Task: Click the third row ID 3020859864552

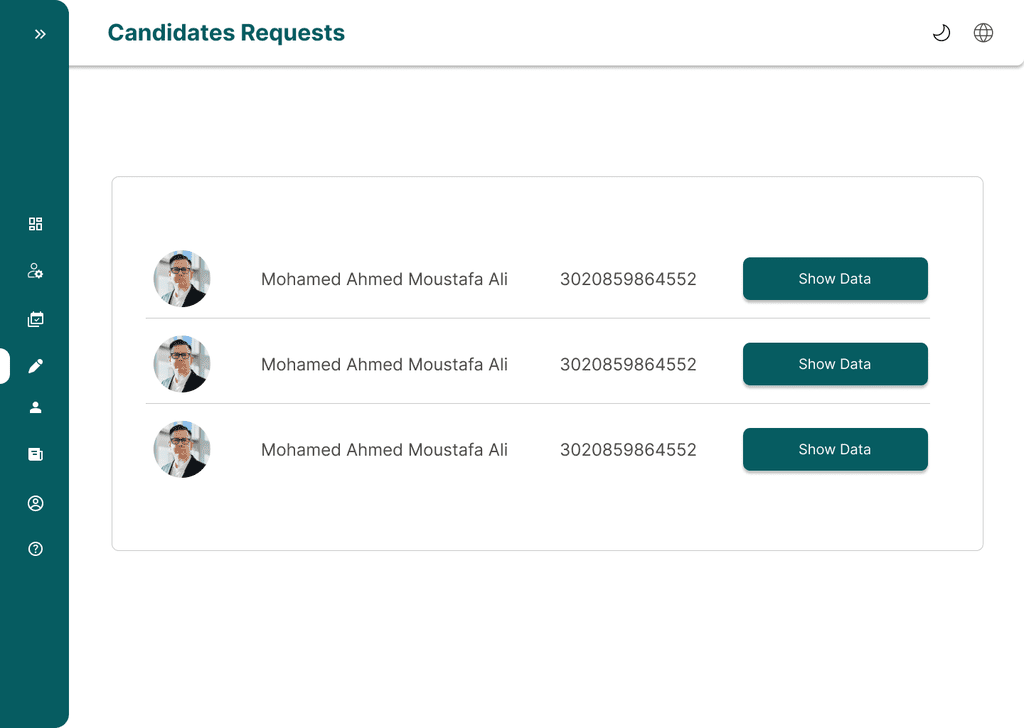Action: click(x=628, y=450)
